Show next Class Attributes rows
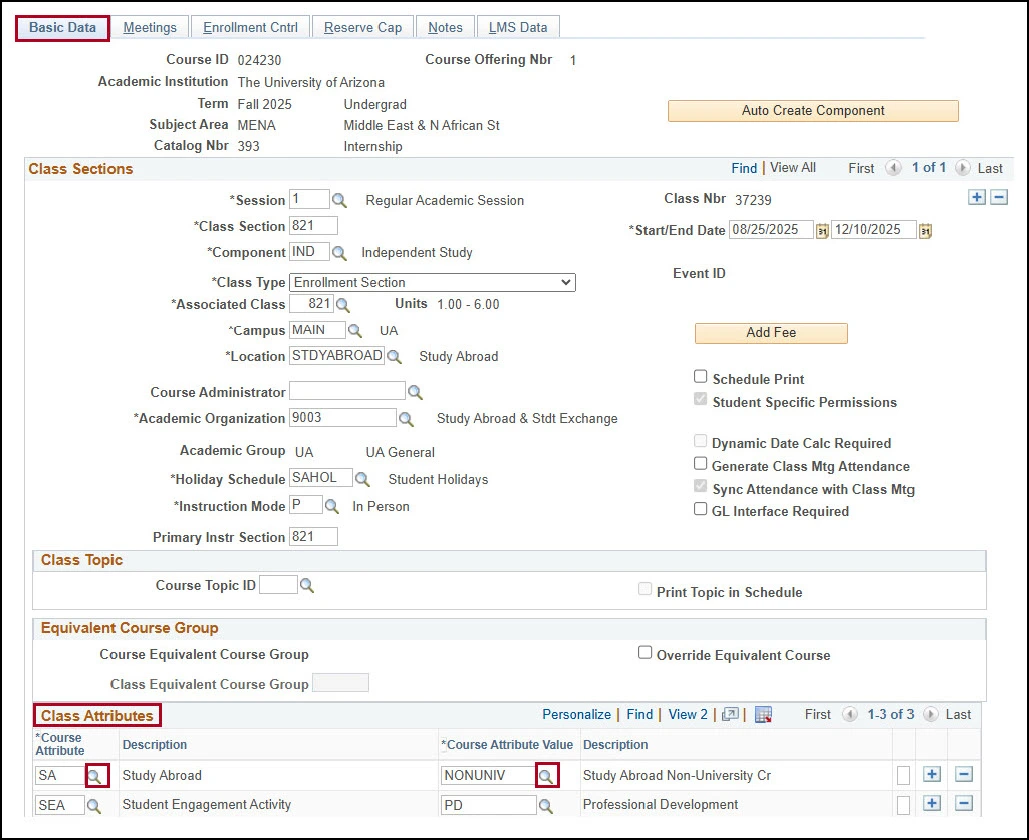Image resolution: width=1029 pixels, height=840 pixels. click(931, 714)
